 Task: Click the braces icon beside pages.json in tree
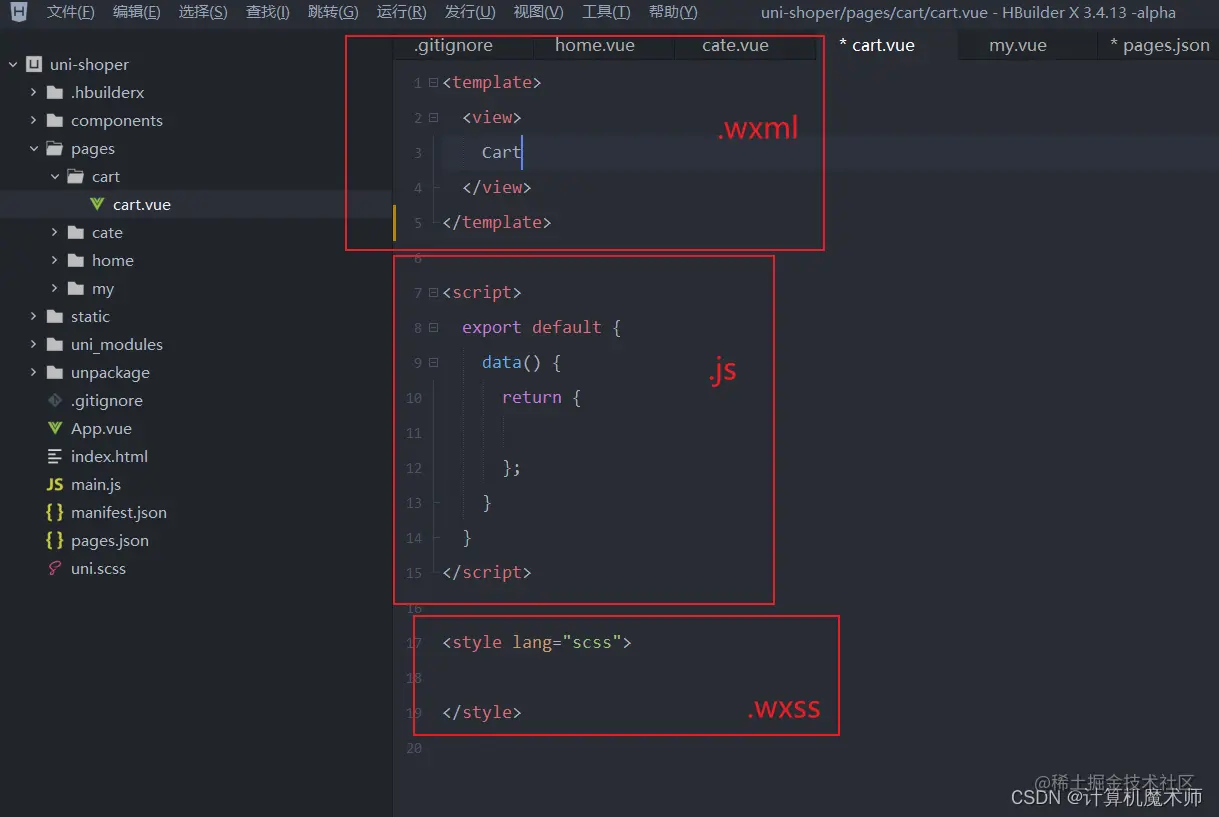[x=55, y=541]
